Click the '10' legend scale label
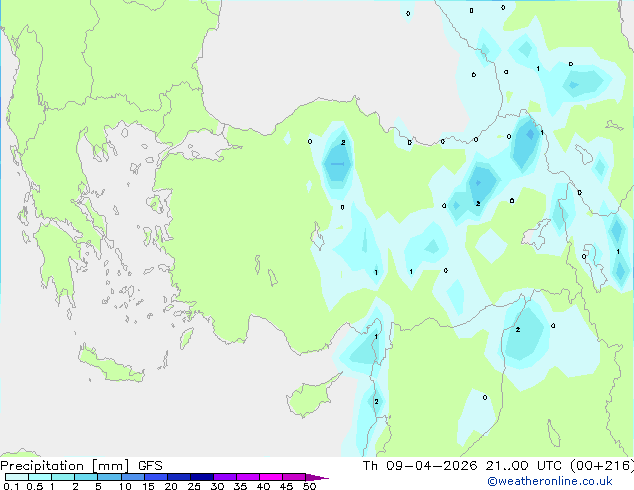This screenshot has width=634, height=490. pos(125,486)
